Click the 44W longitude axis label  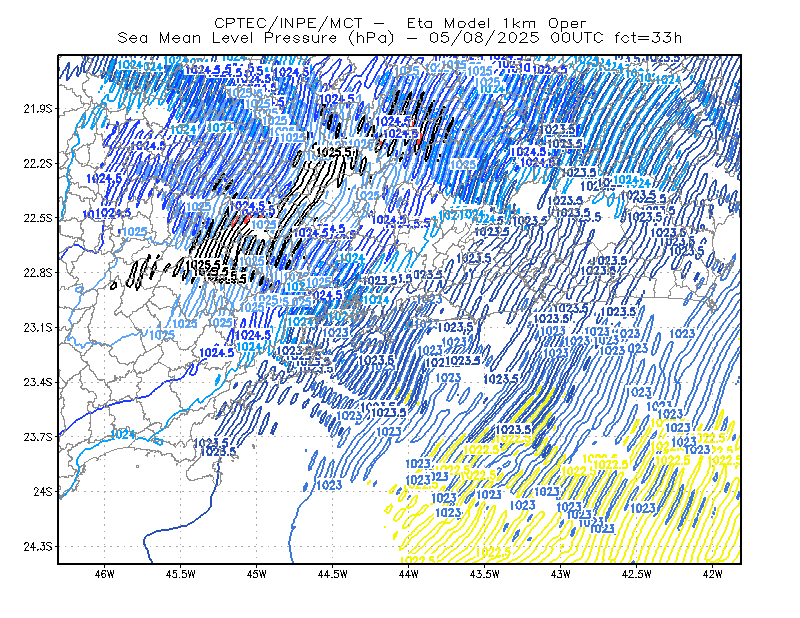tap(409, 574)
